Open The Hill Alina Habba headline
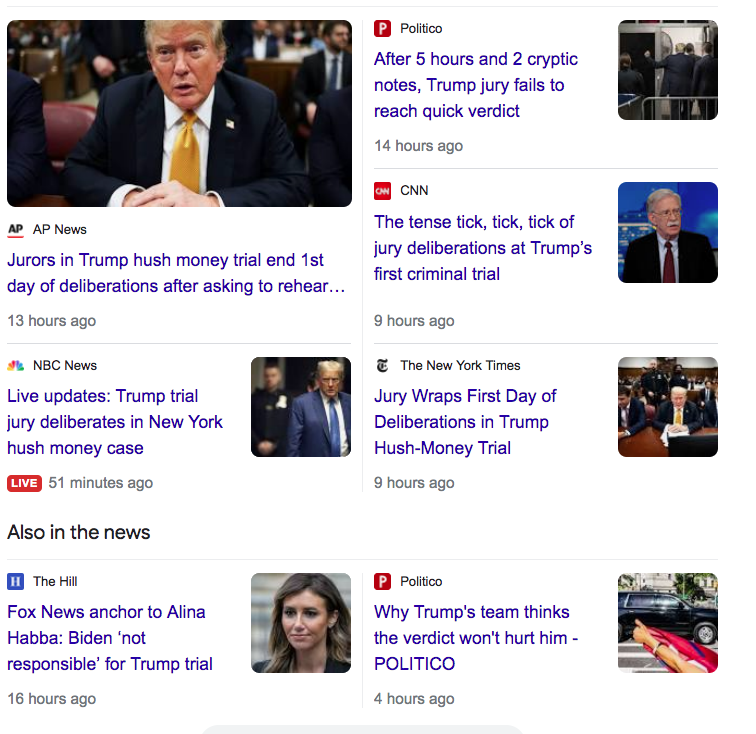The width and height of the screenshot is (756, 734). 110,638
